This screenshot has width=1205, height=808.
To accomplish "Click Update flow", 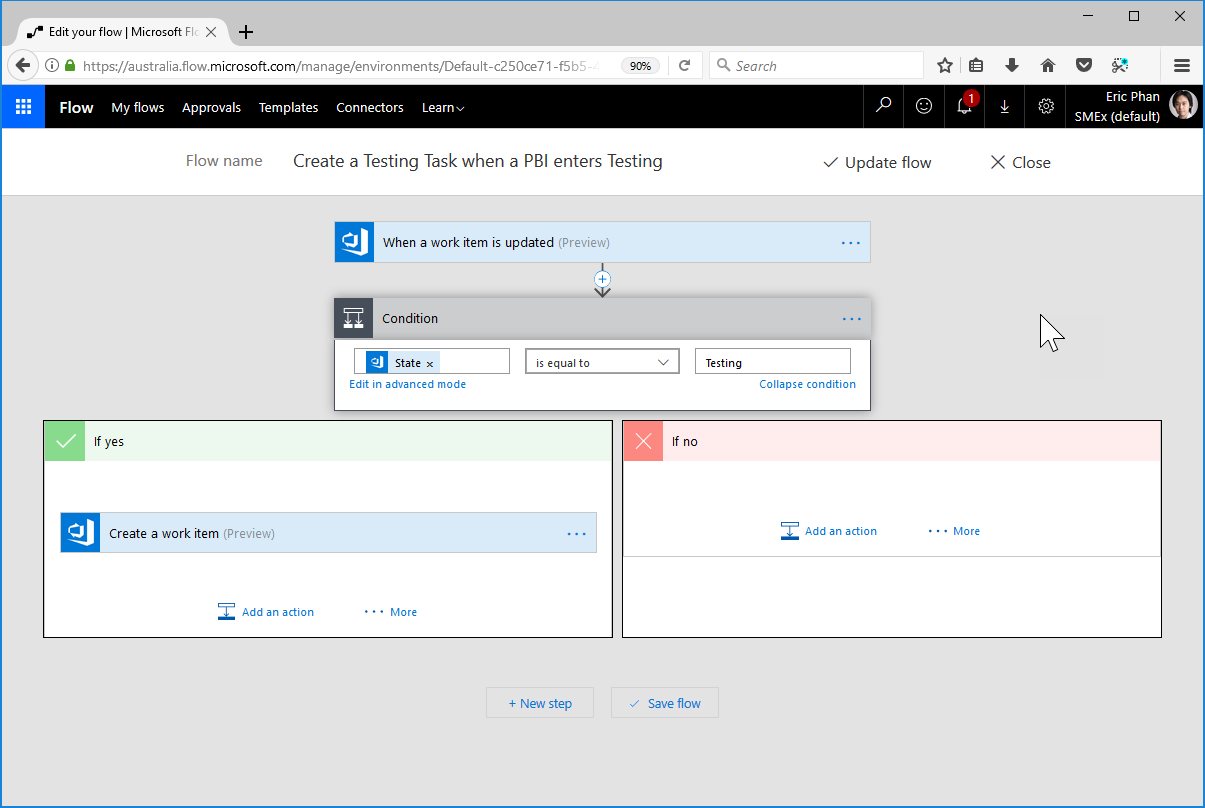I will pos(877,162).
